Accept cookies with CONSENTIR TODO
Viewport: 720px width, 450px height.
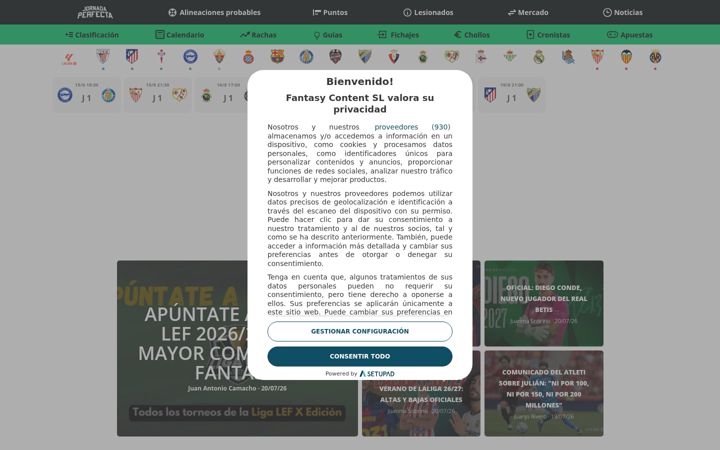[360, 356]
